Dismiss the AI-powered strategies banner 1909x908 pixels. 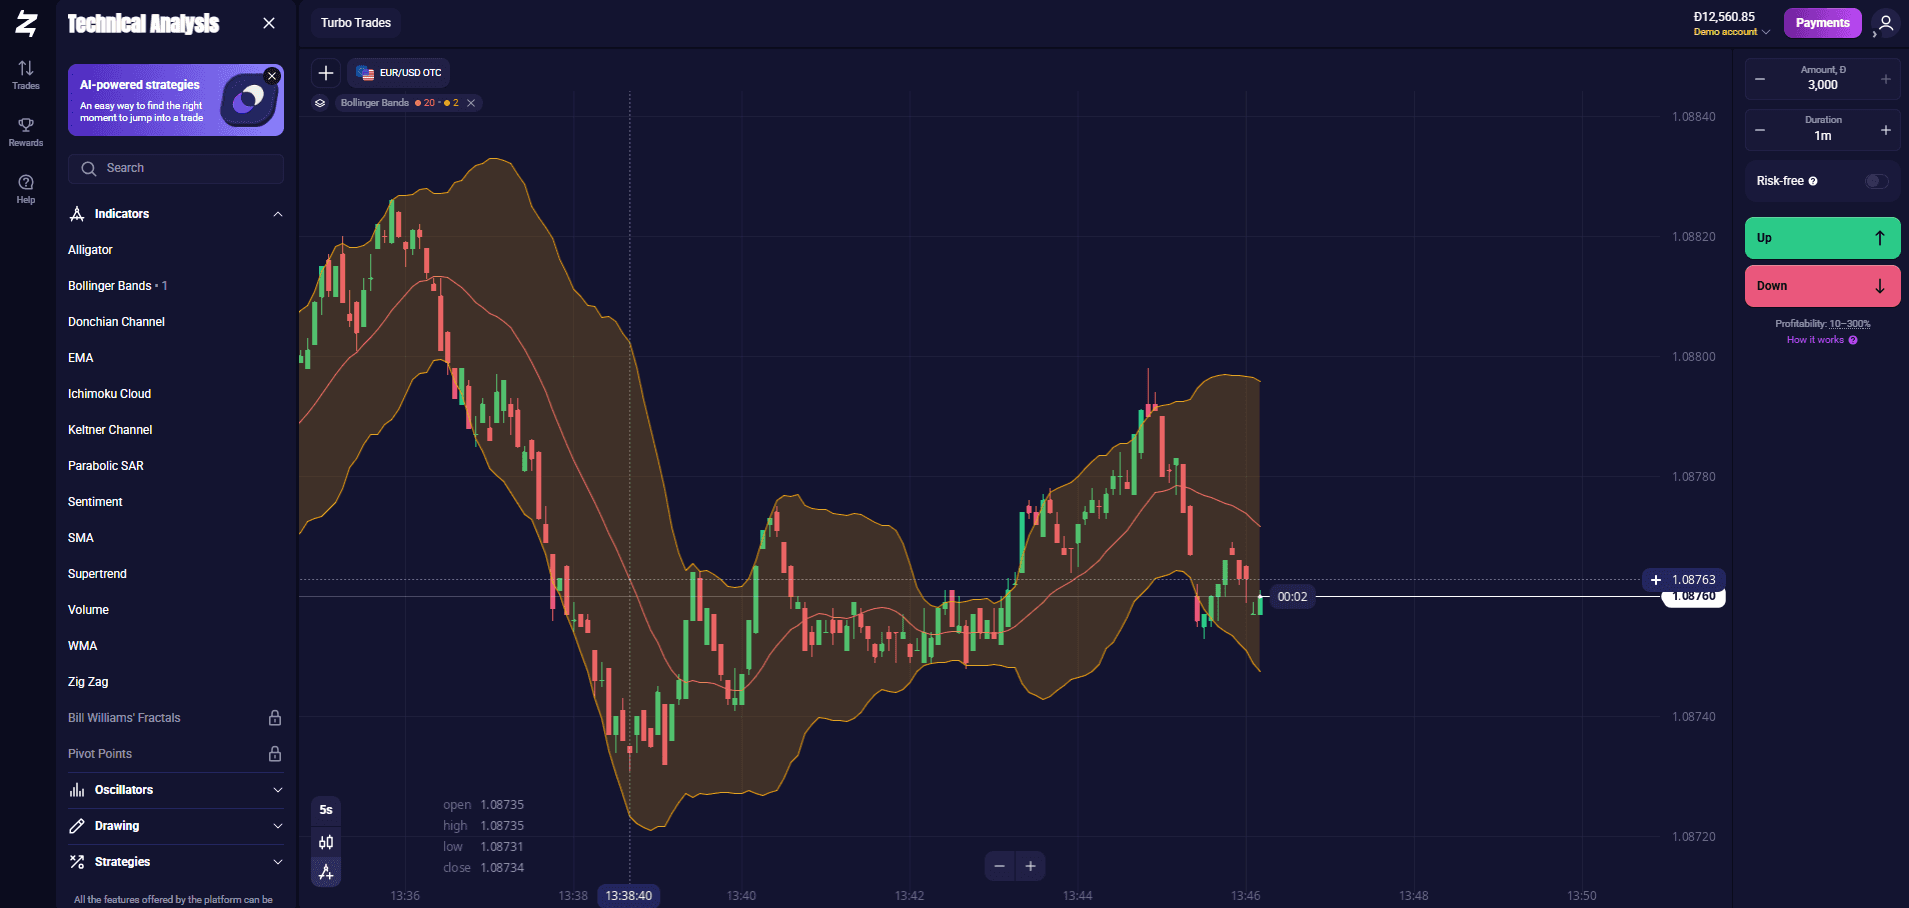click(272, 76)
